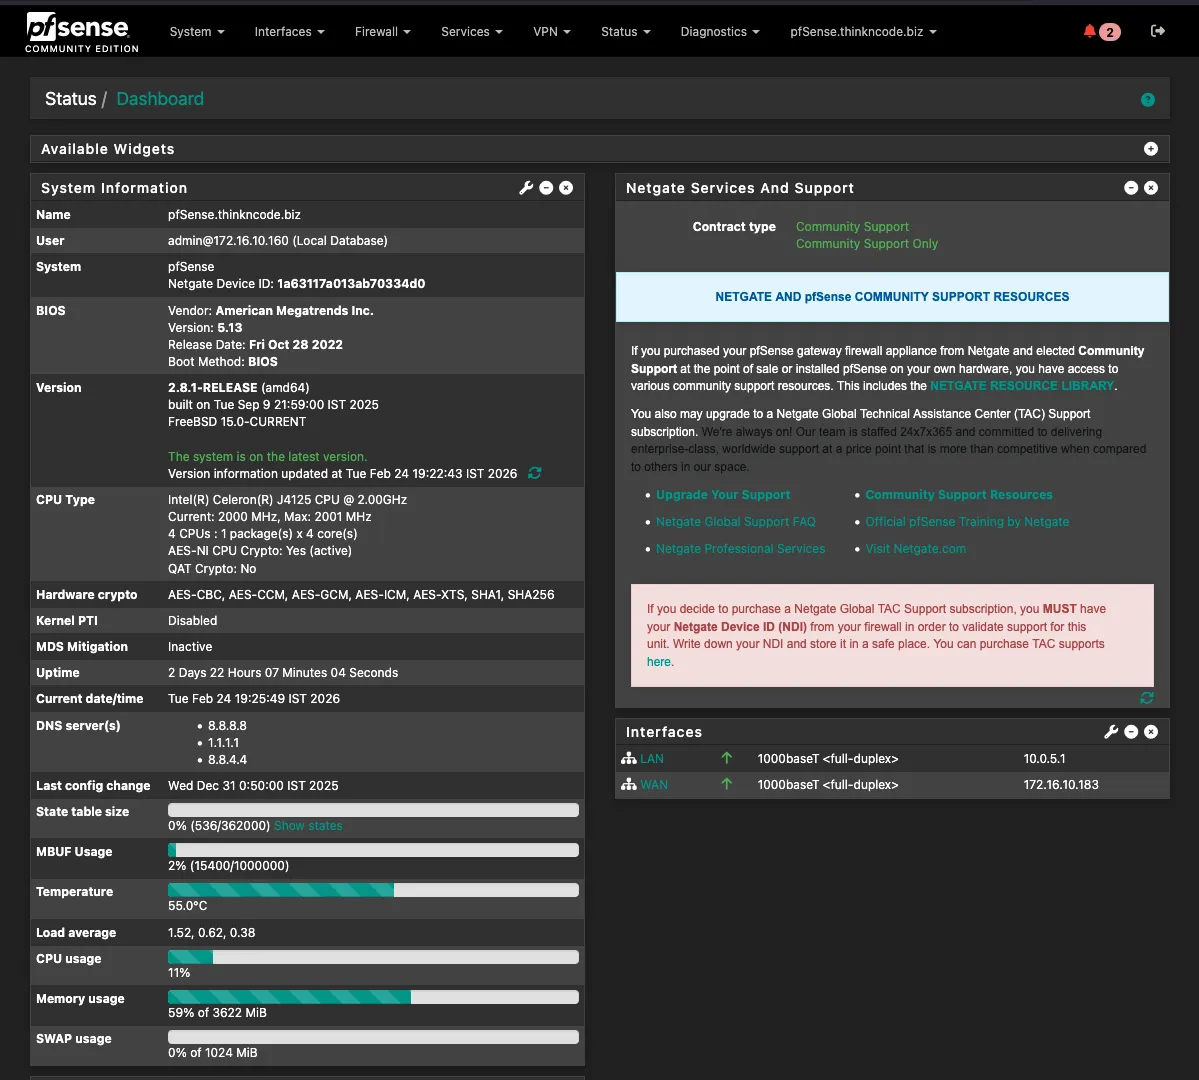The height and width of the screenshot is (1080, 1199).
Task: Open the notifications bell alert
Action: tap(1090, 31)
